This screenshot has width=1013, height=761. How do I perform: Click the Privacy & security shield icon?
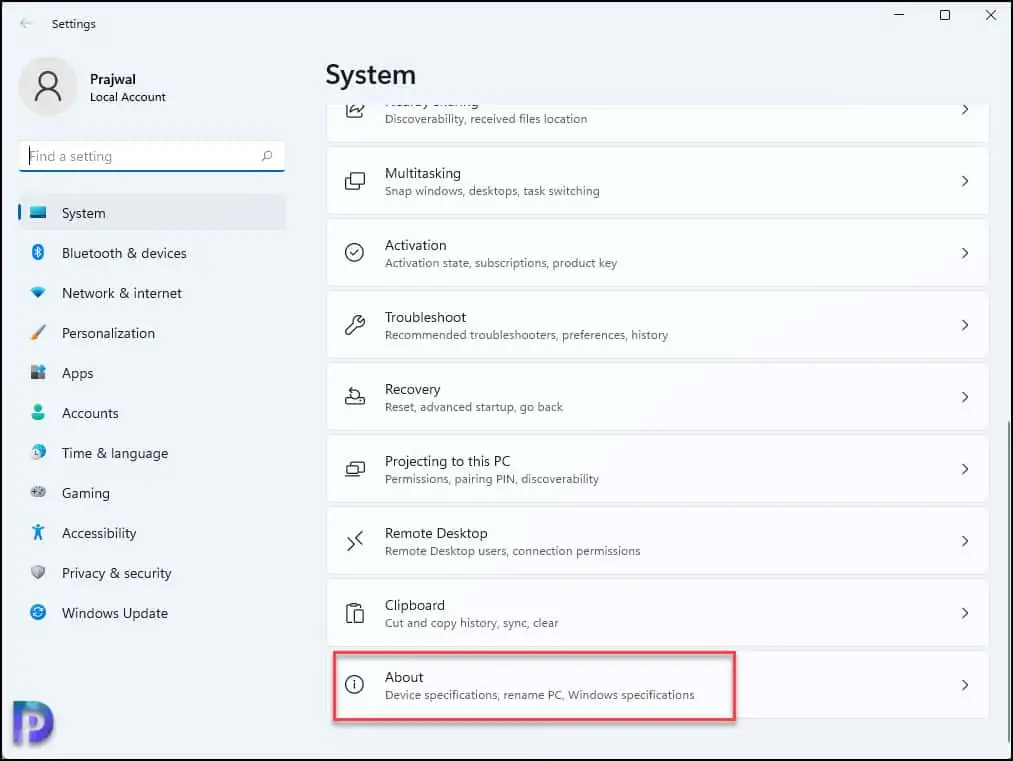[38, 573]
